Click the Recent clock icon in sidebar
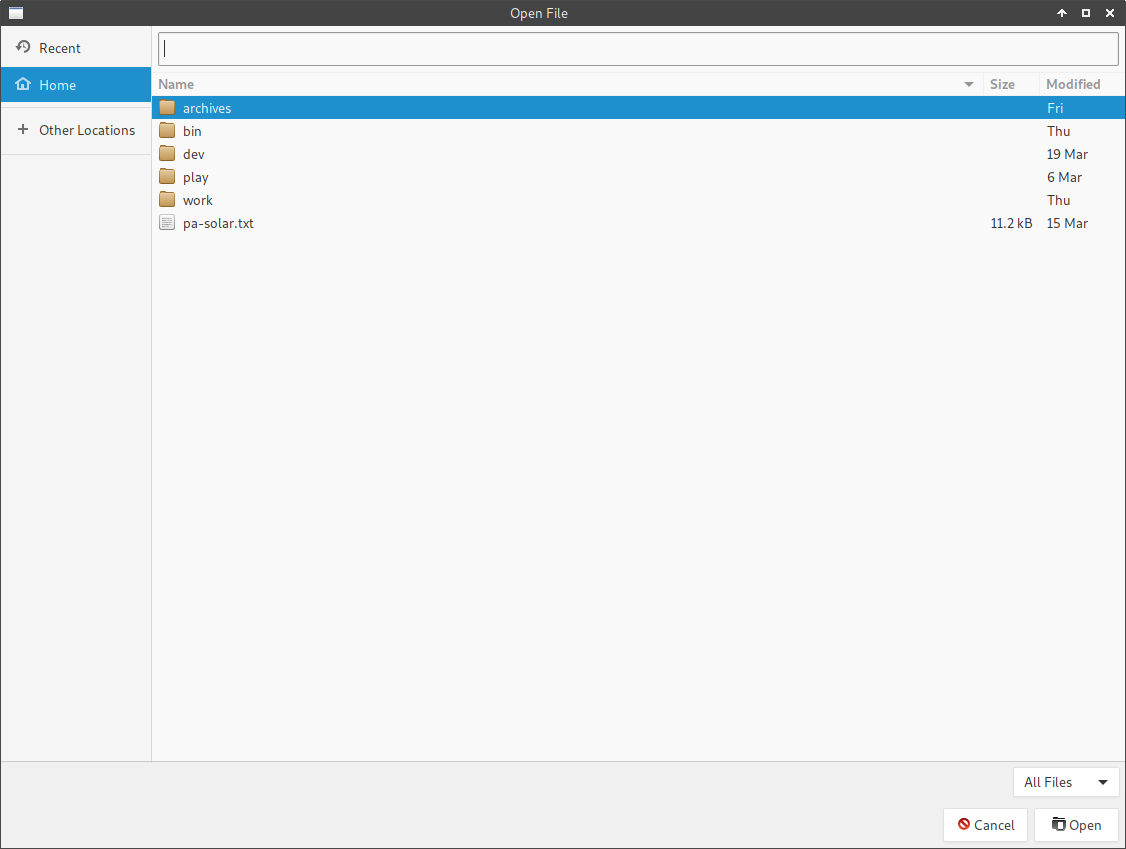Screen dimensions: 1126x849 click(x=23, y=48)
